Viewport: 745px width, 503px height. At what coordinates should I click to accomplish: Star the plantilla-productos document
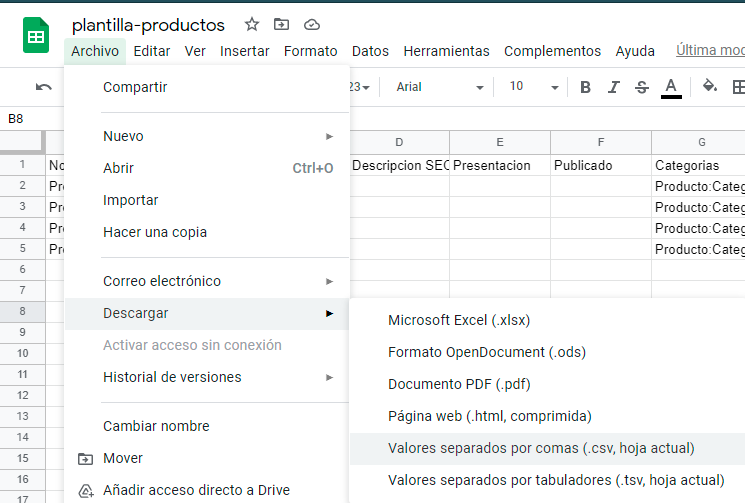(252, 24)
